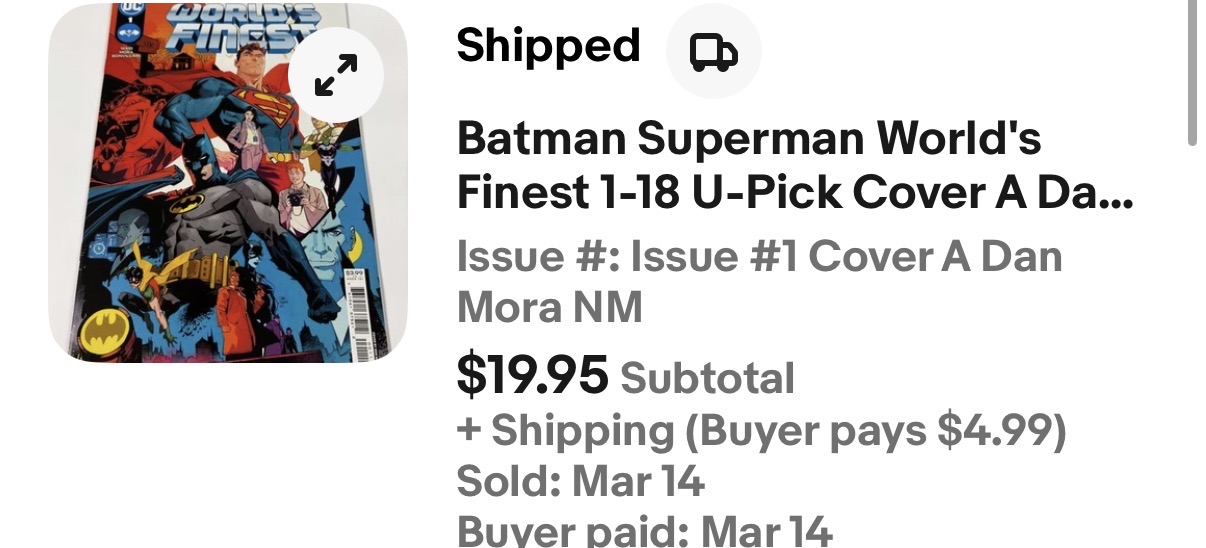The image size is (1206, 548).
Task: Select the $19.95 price amount
Action: (x=532, y=375)
